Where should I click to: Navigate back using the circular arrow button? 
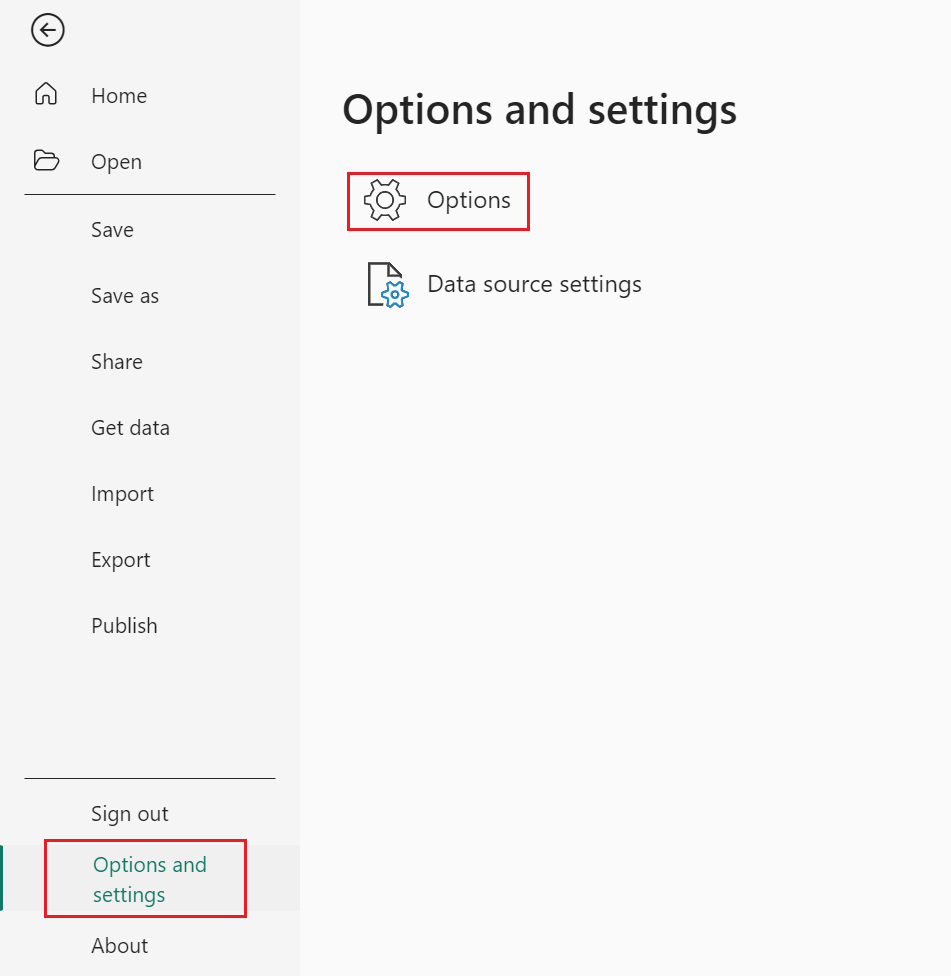coord(47,30)
